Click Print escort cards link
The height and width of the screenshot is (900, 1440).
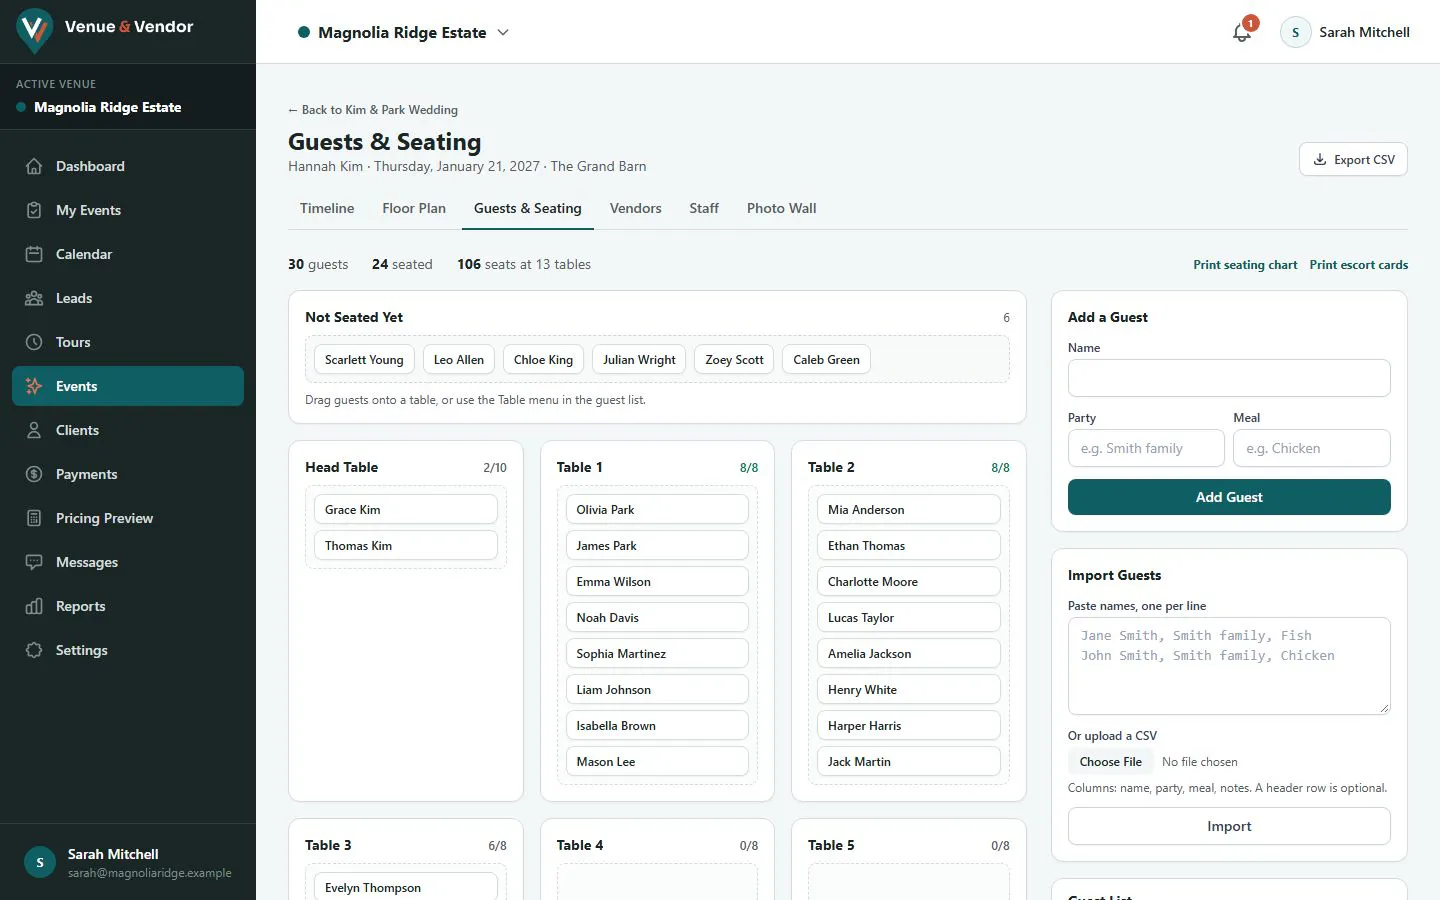point(1359,265)
